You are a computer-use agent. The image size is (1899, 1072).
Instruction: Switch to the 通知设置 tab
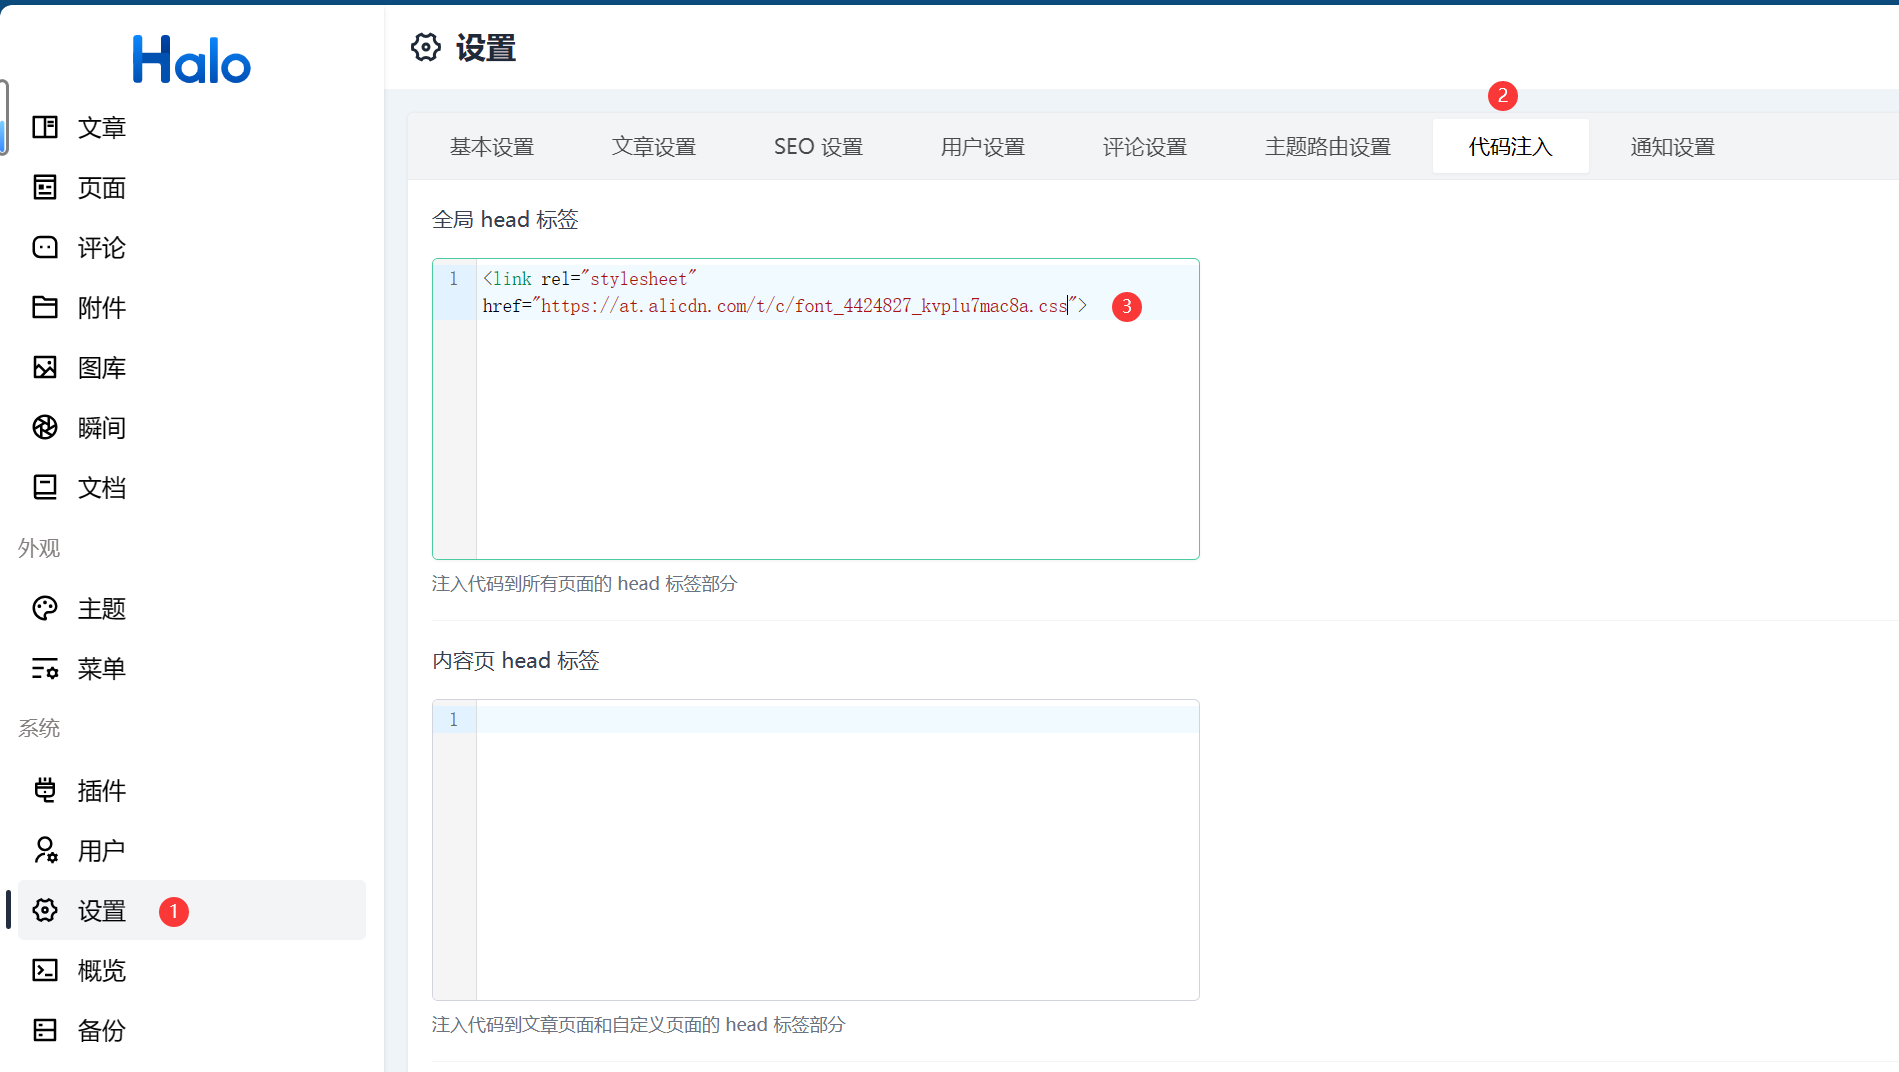[1672, 147]
